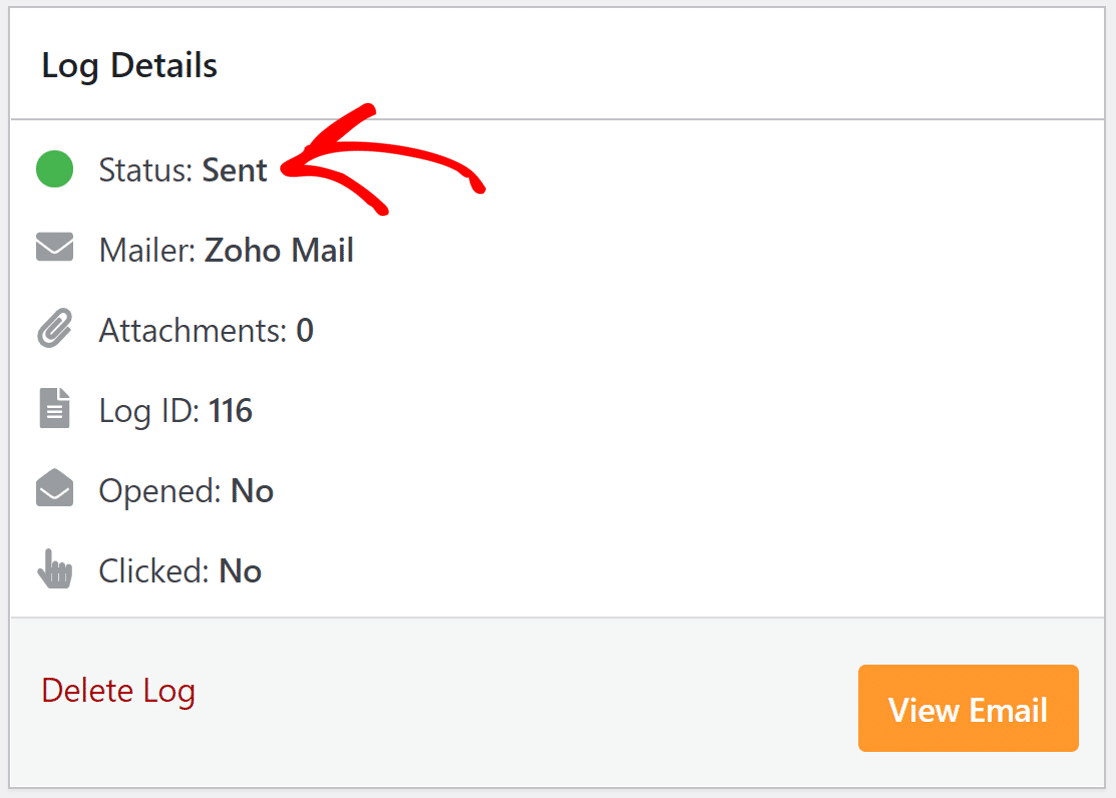Click the green Sent status indicator circle
1116x798 pixels.
click(x=54, y=169)
